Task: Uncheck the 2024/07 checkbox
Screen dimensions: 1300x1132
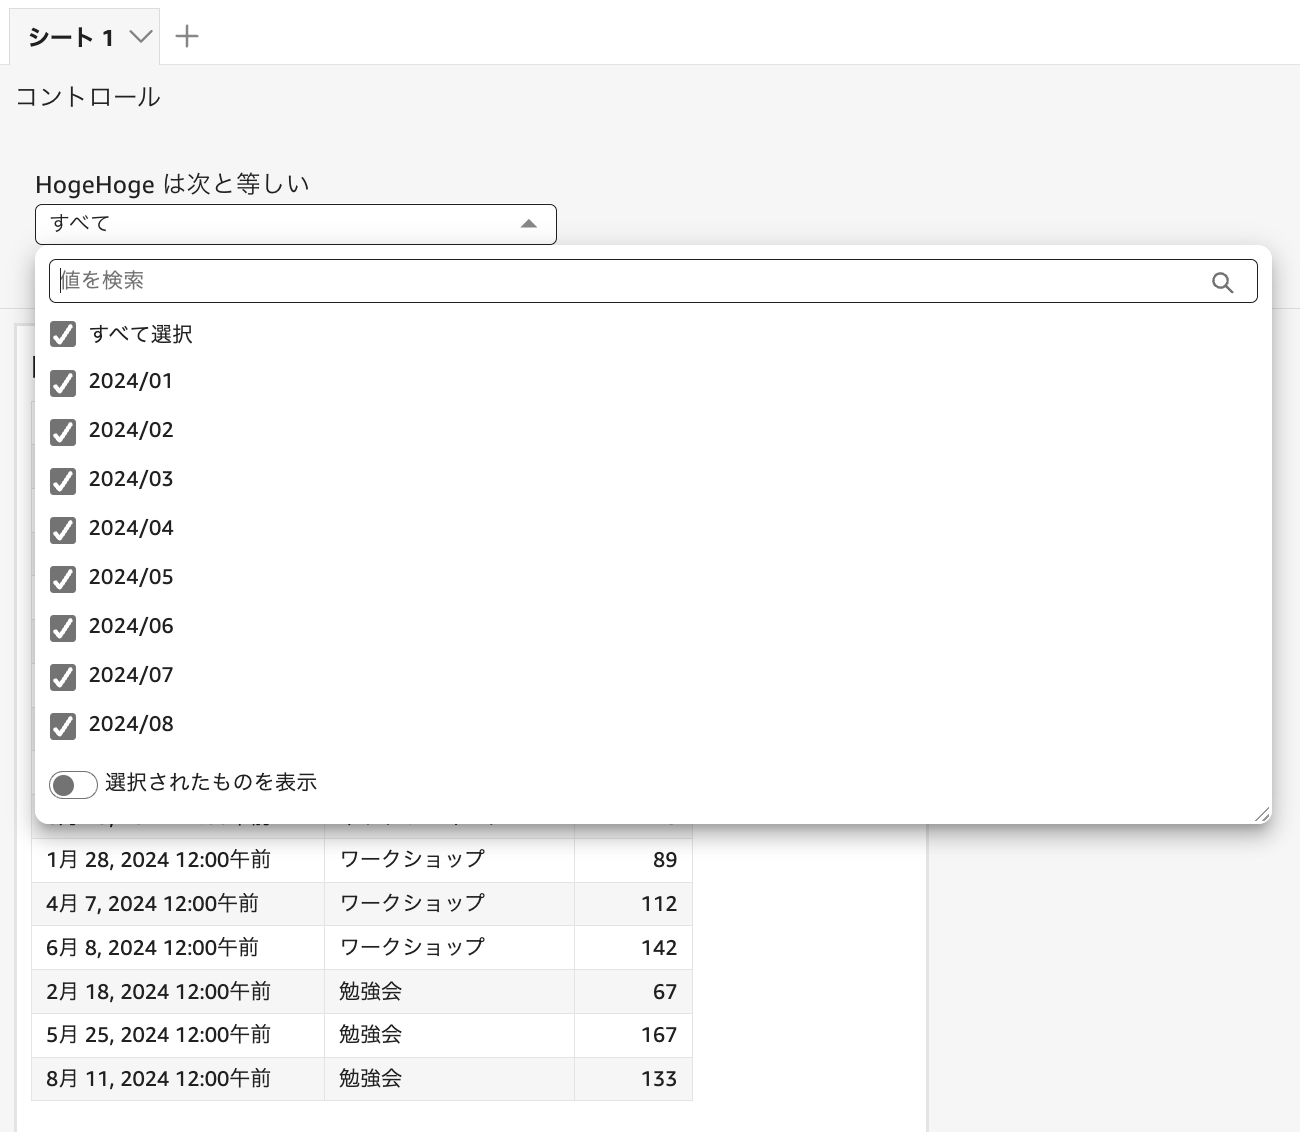Action: [x=63, y=677]
